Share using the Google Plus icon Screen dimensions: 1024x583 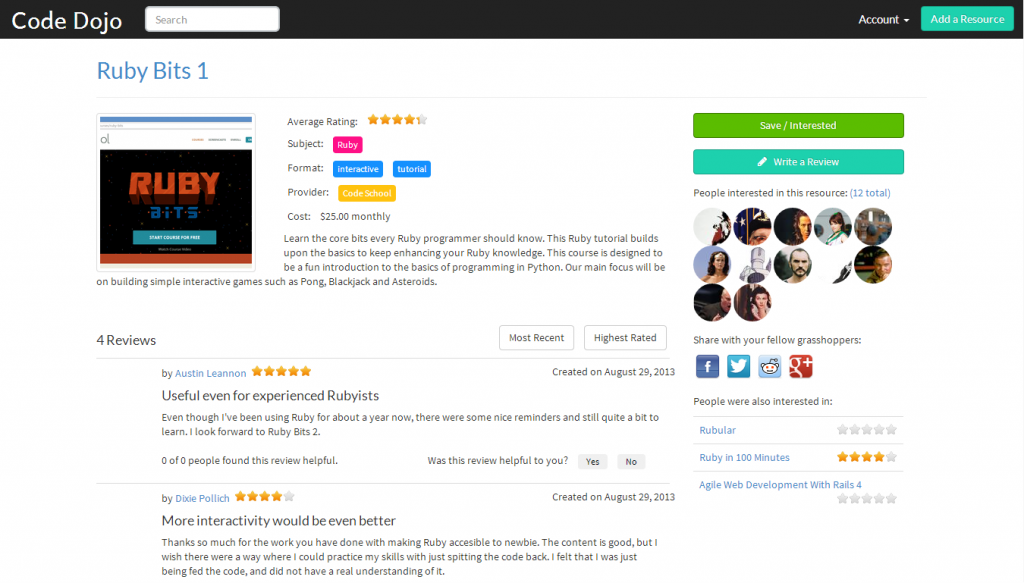coord(801,366)
